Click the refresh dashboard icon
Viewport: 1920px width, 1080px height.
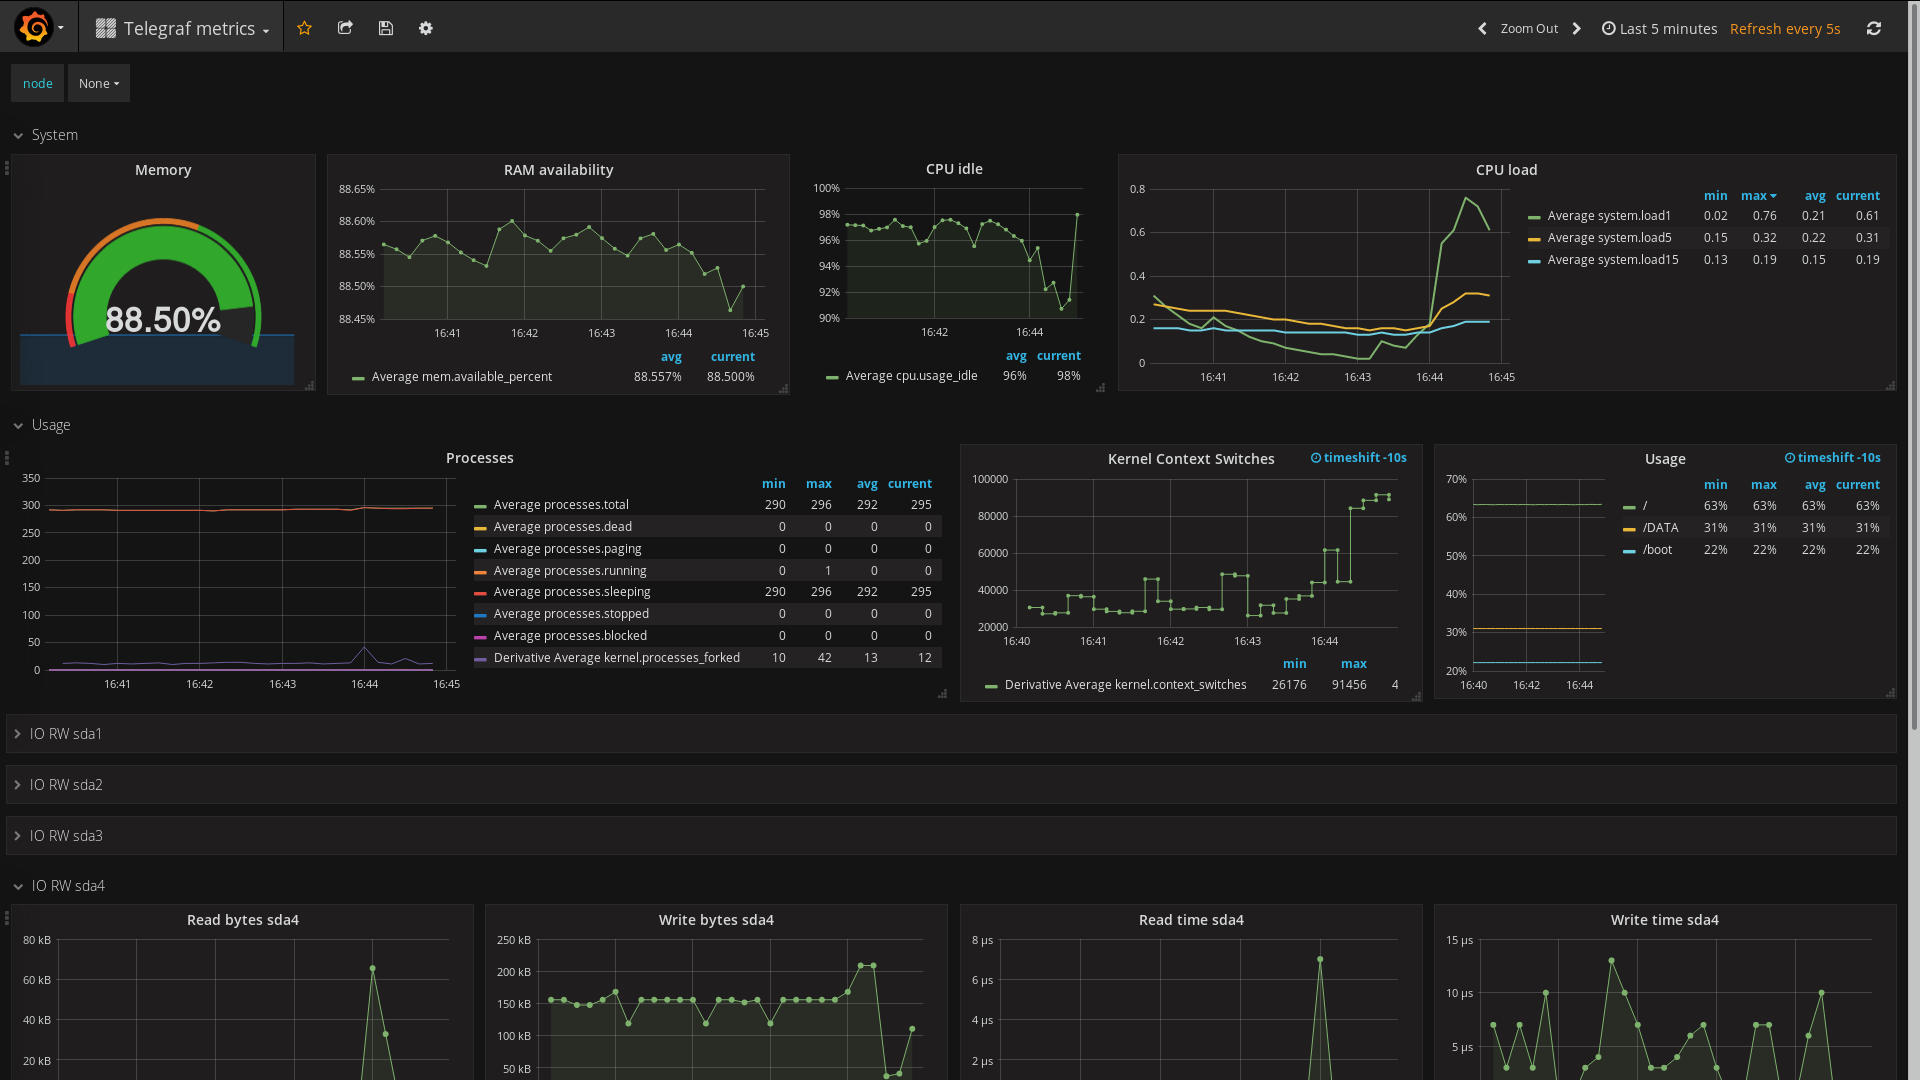[1874, 28]
